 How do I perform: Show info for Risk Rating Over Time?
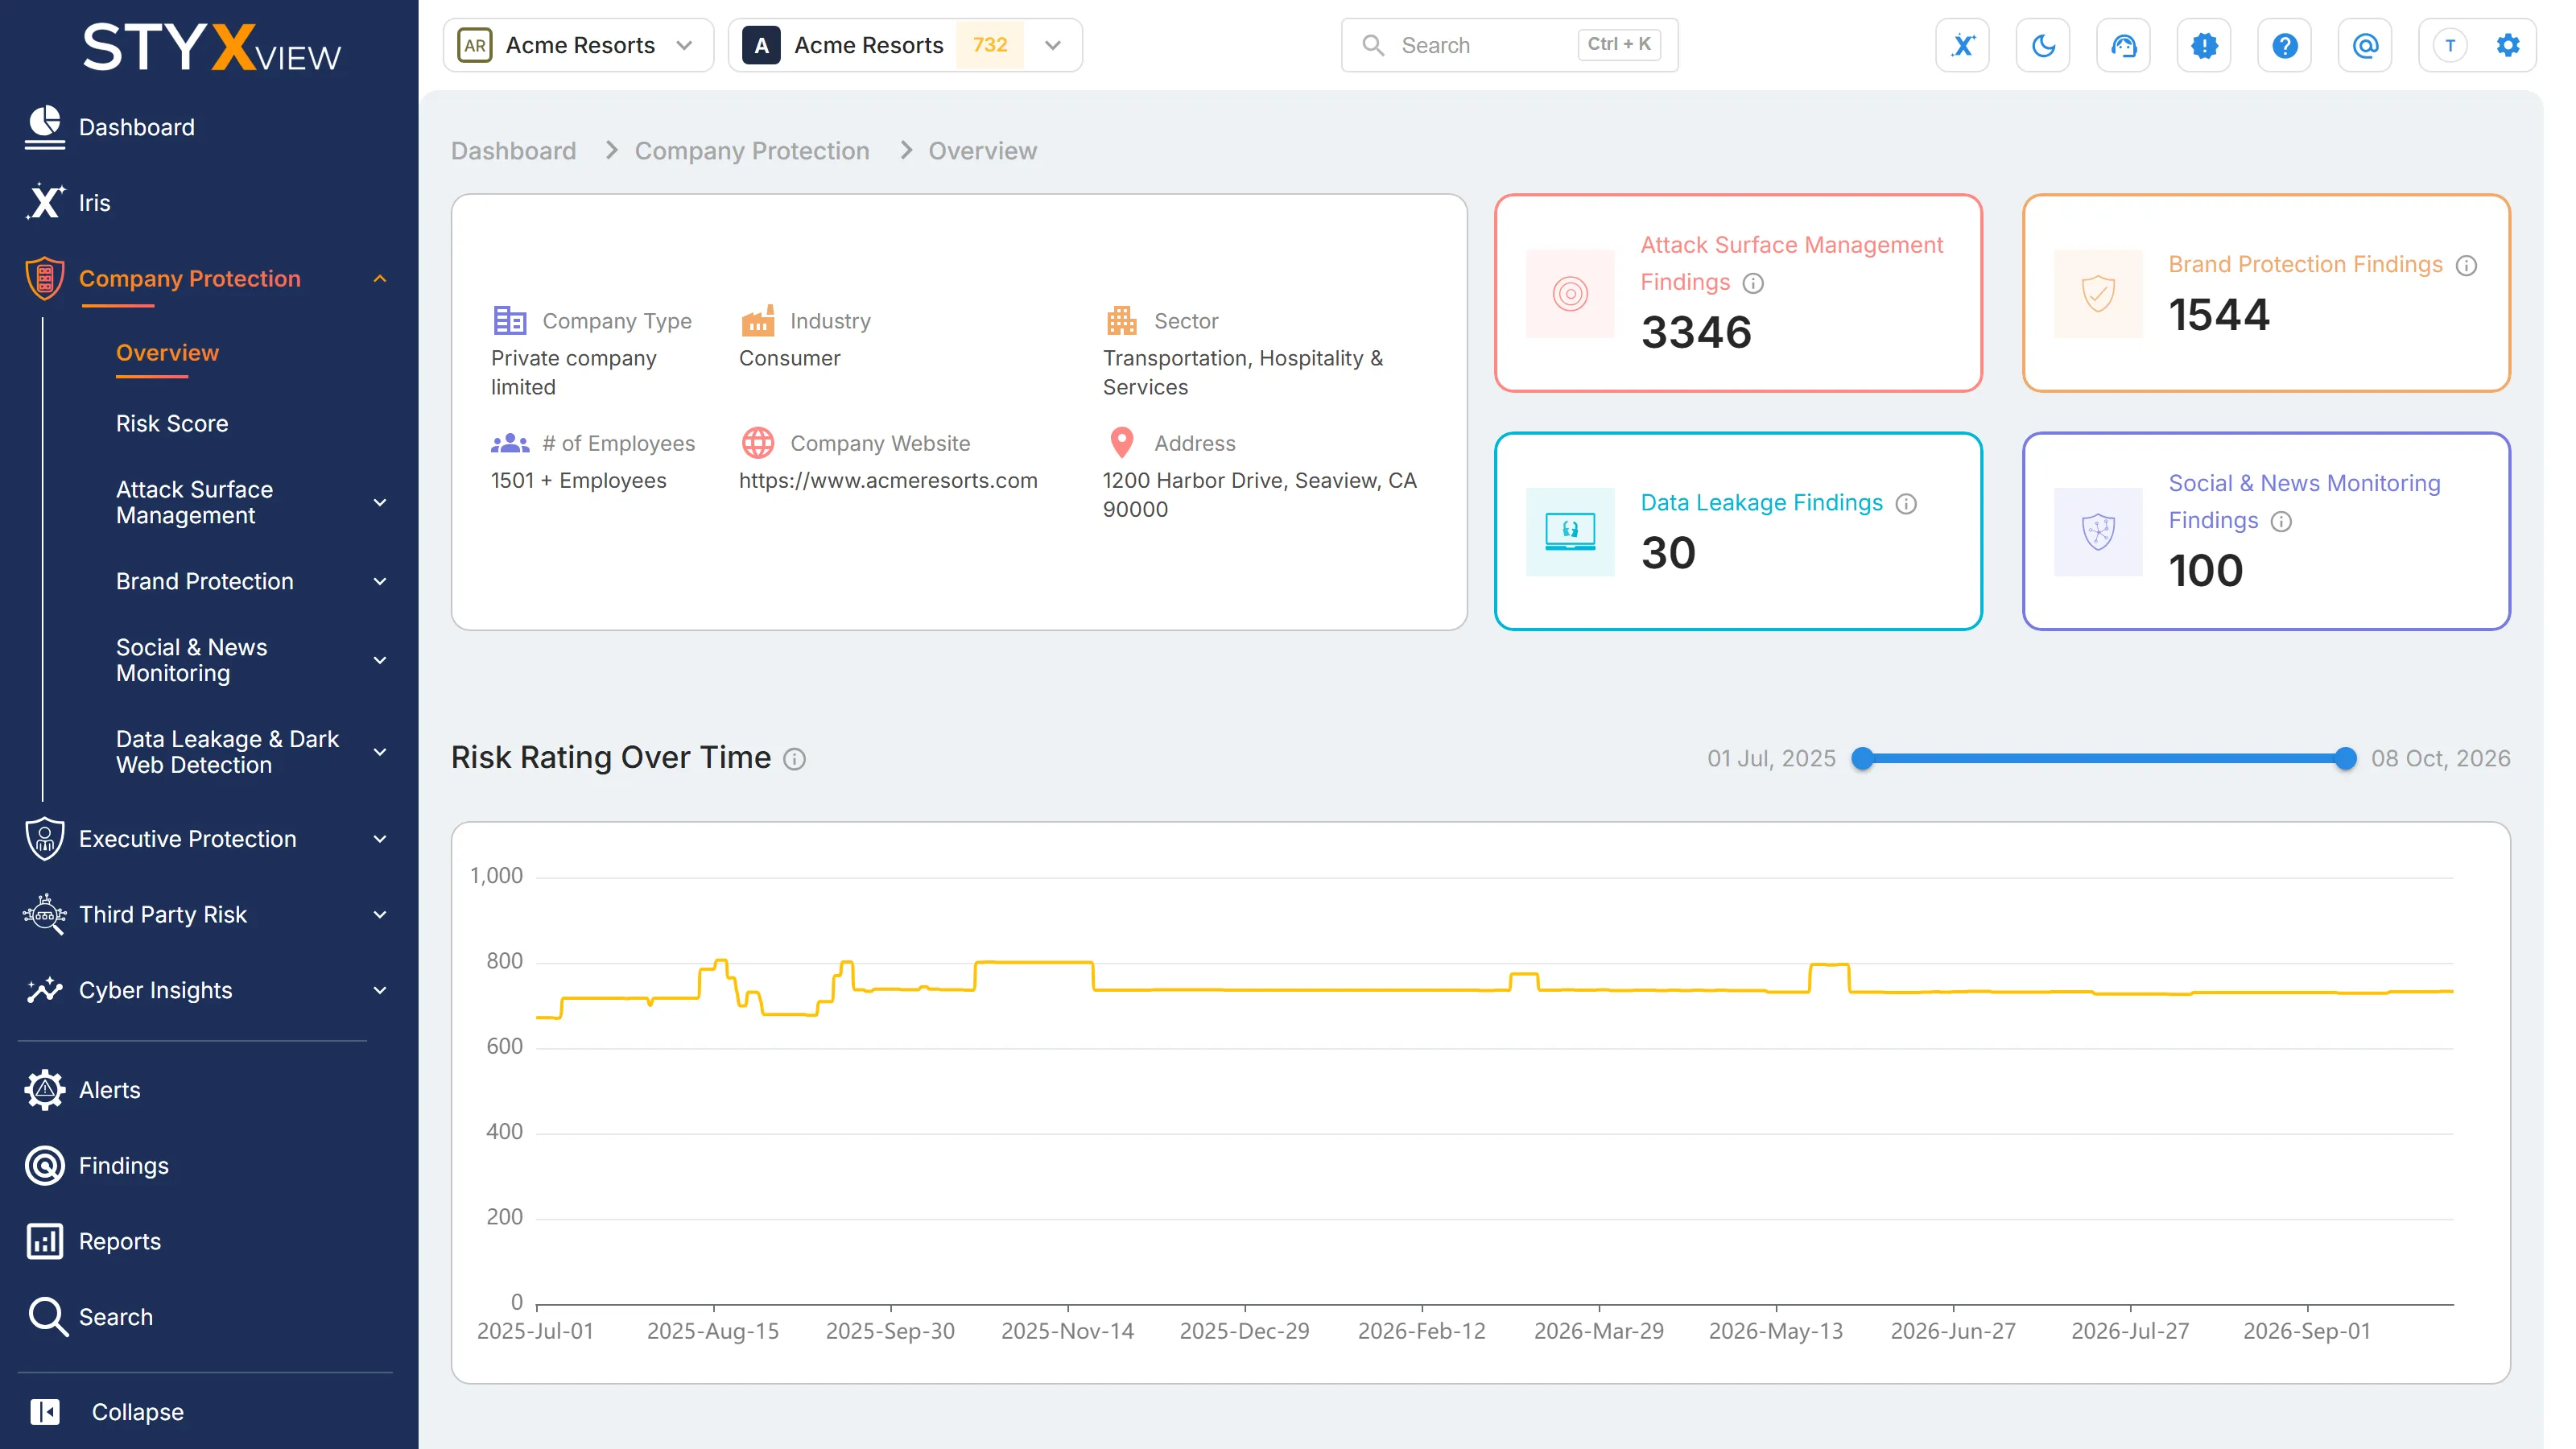coord(794,759)
